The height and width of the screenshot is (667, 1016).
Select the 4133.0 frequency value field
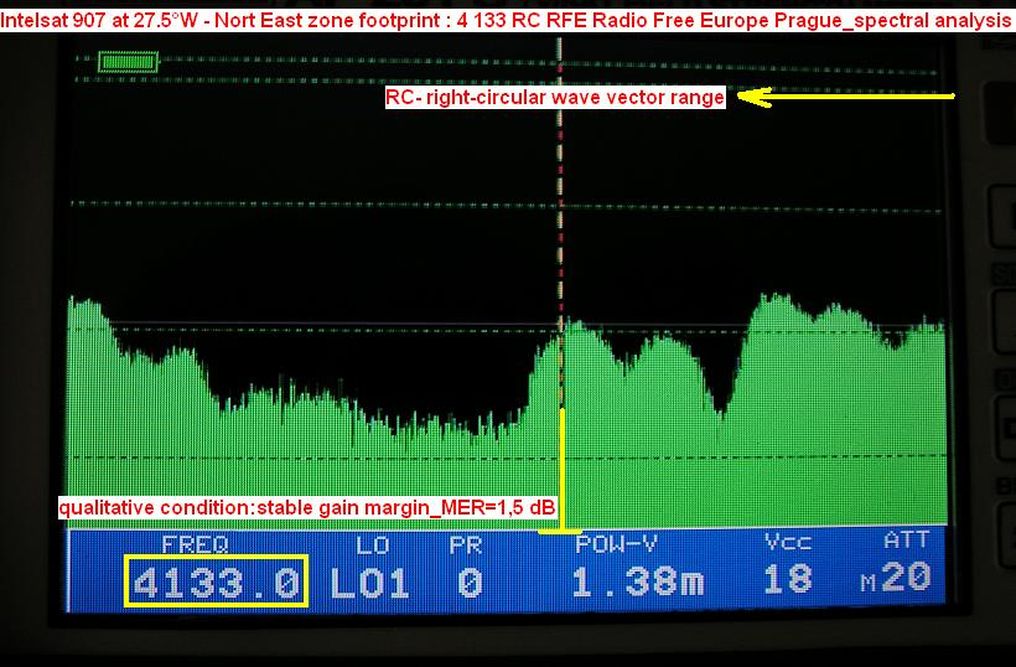217,582
